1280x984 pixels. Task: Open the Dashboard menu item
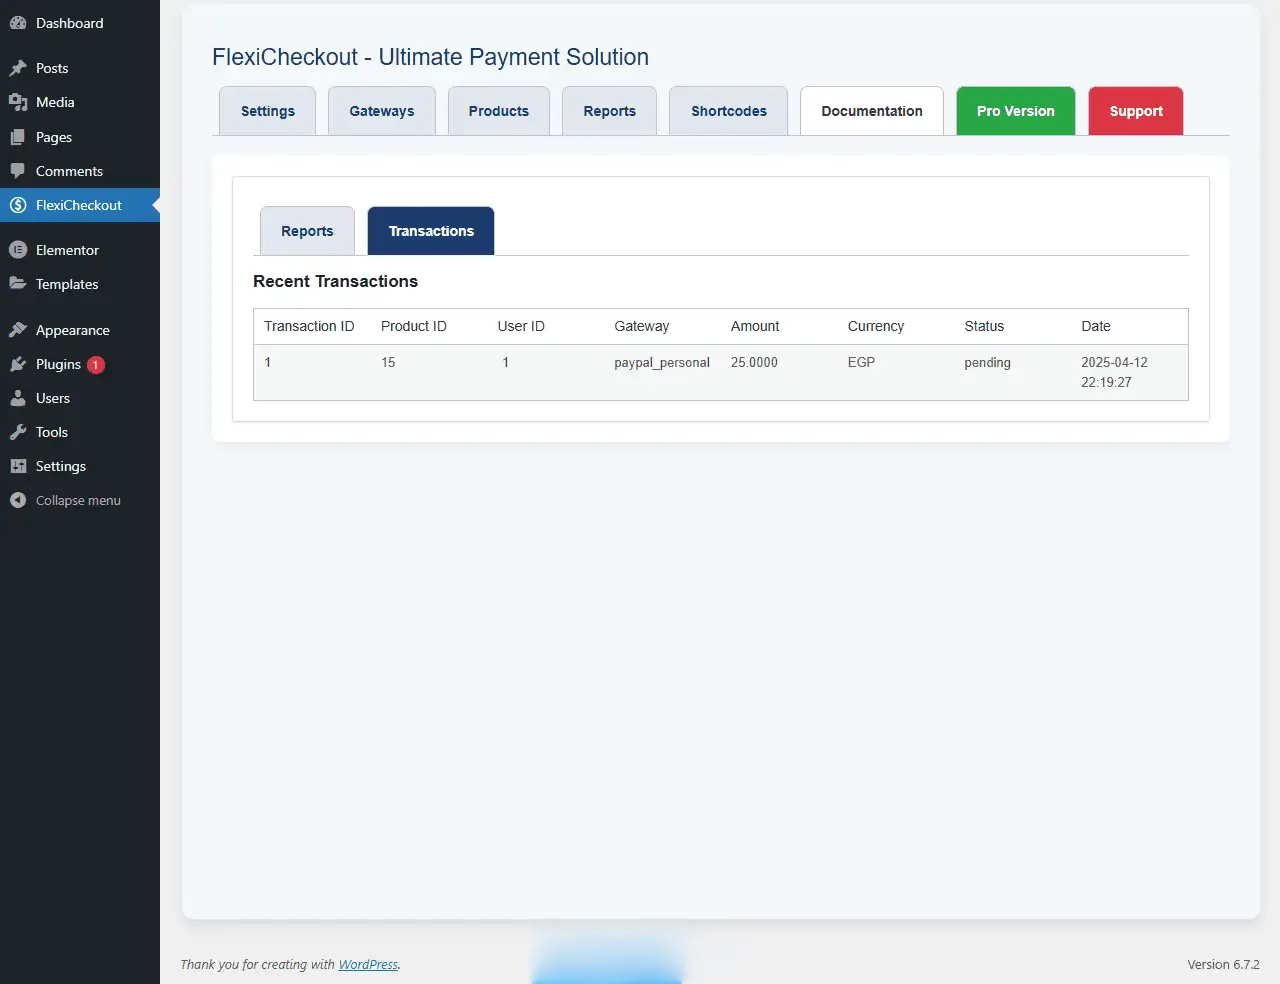80,23
